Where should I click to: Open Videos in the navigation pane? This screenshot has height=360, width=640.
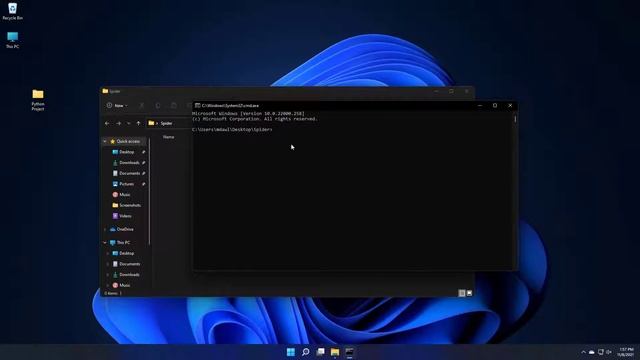tap(125, 216)
